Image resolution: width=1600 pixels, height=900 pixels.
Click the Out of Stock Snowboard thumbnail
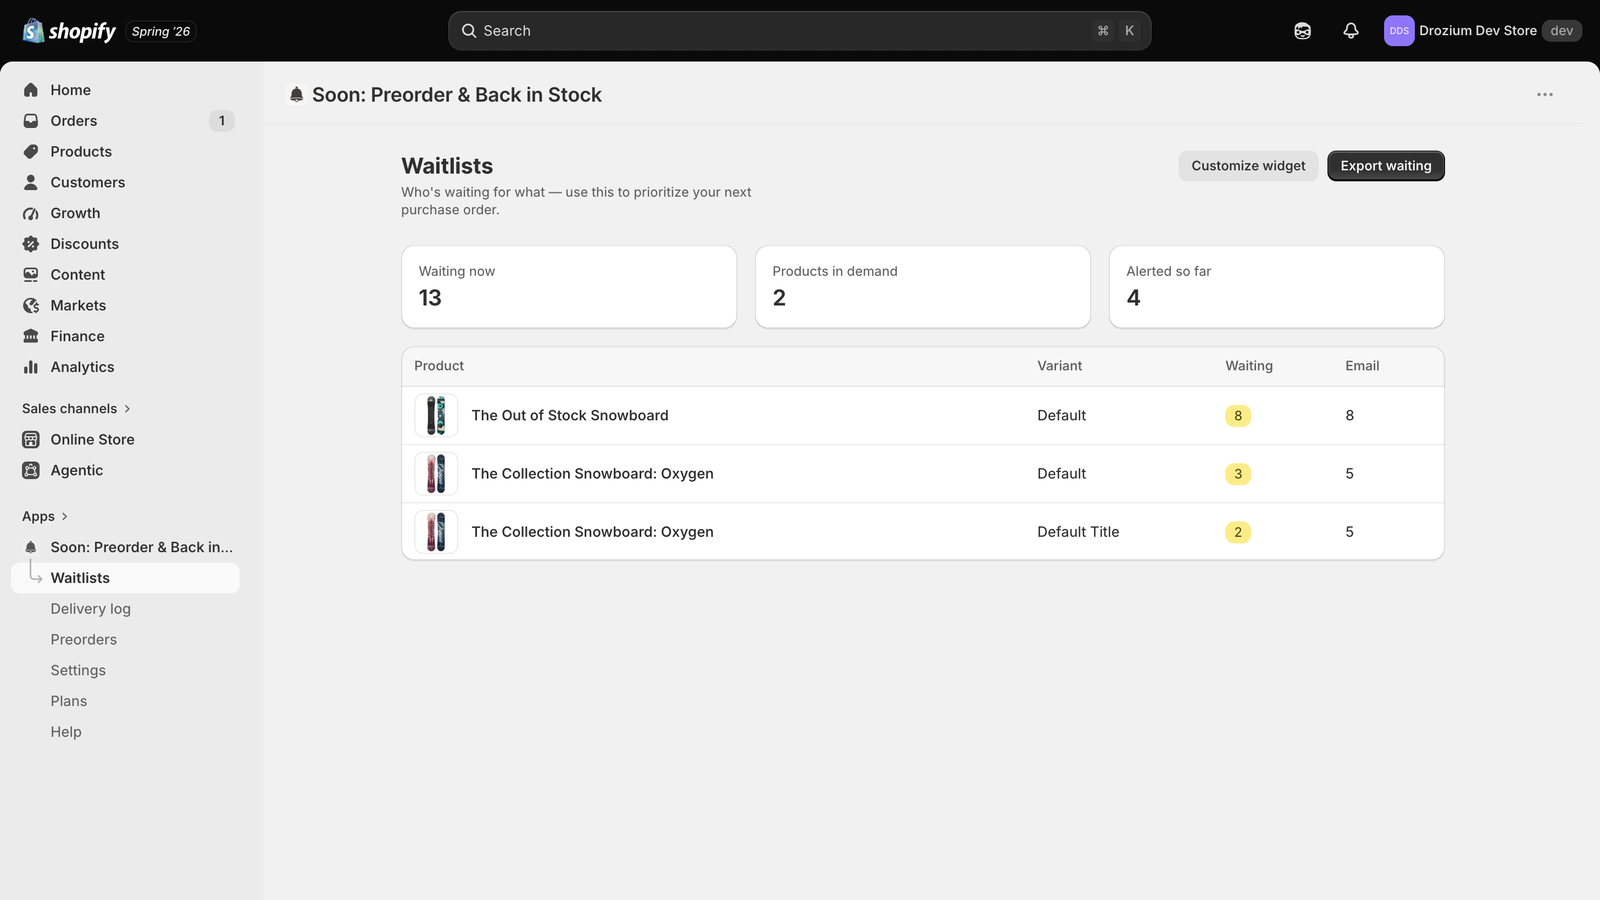[x=436, y=416]
